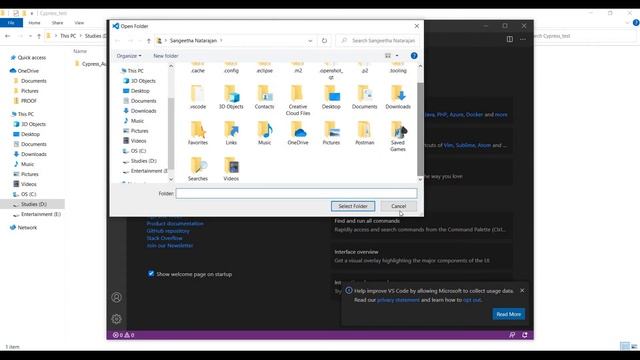Select the Videos folder icon in file grid
The height and width of the screenshot is (360, 640).
coord(231,169)
